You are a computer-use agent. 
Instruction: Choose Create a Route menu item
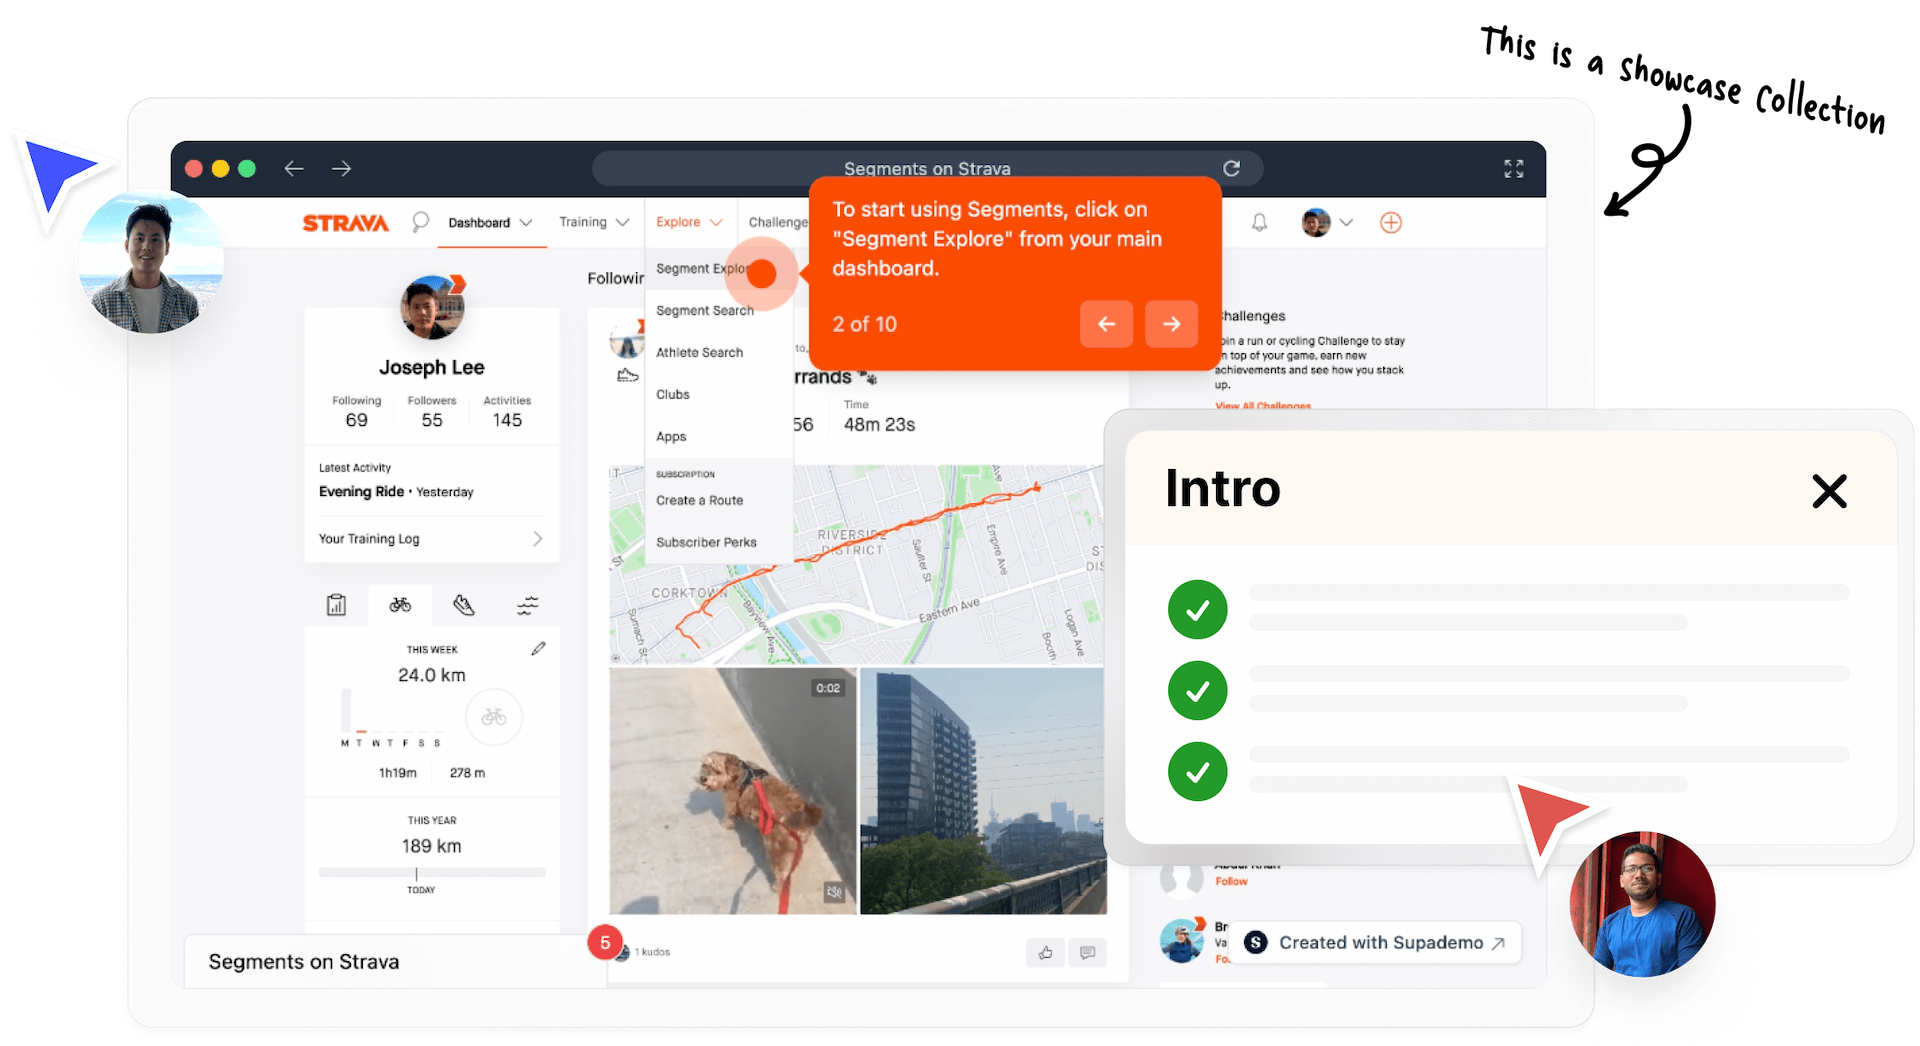point(699,500)
